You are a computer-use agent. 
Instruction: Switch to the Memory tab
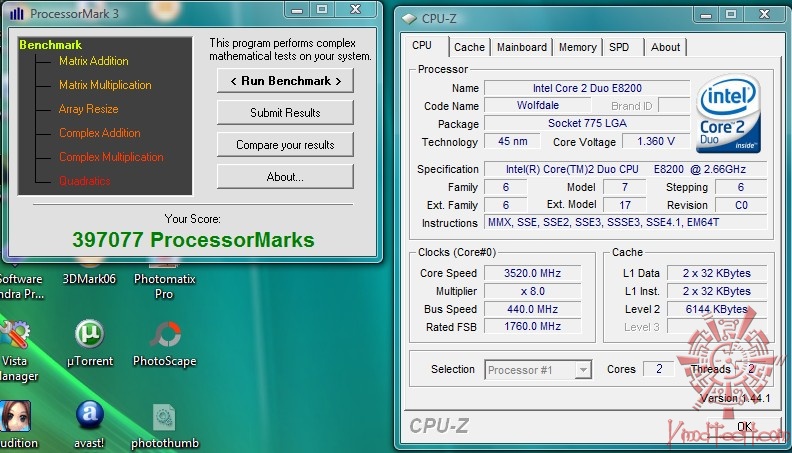(578, 47)
